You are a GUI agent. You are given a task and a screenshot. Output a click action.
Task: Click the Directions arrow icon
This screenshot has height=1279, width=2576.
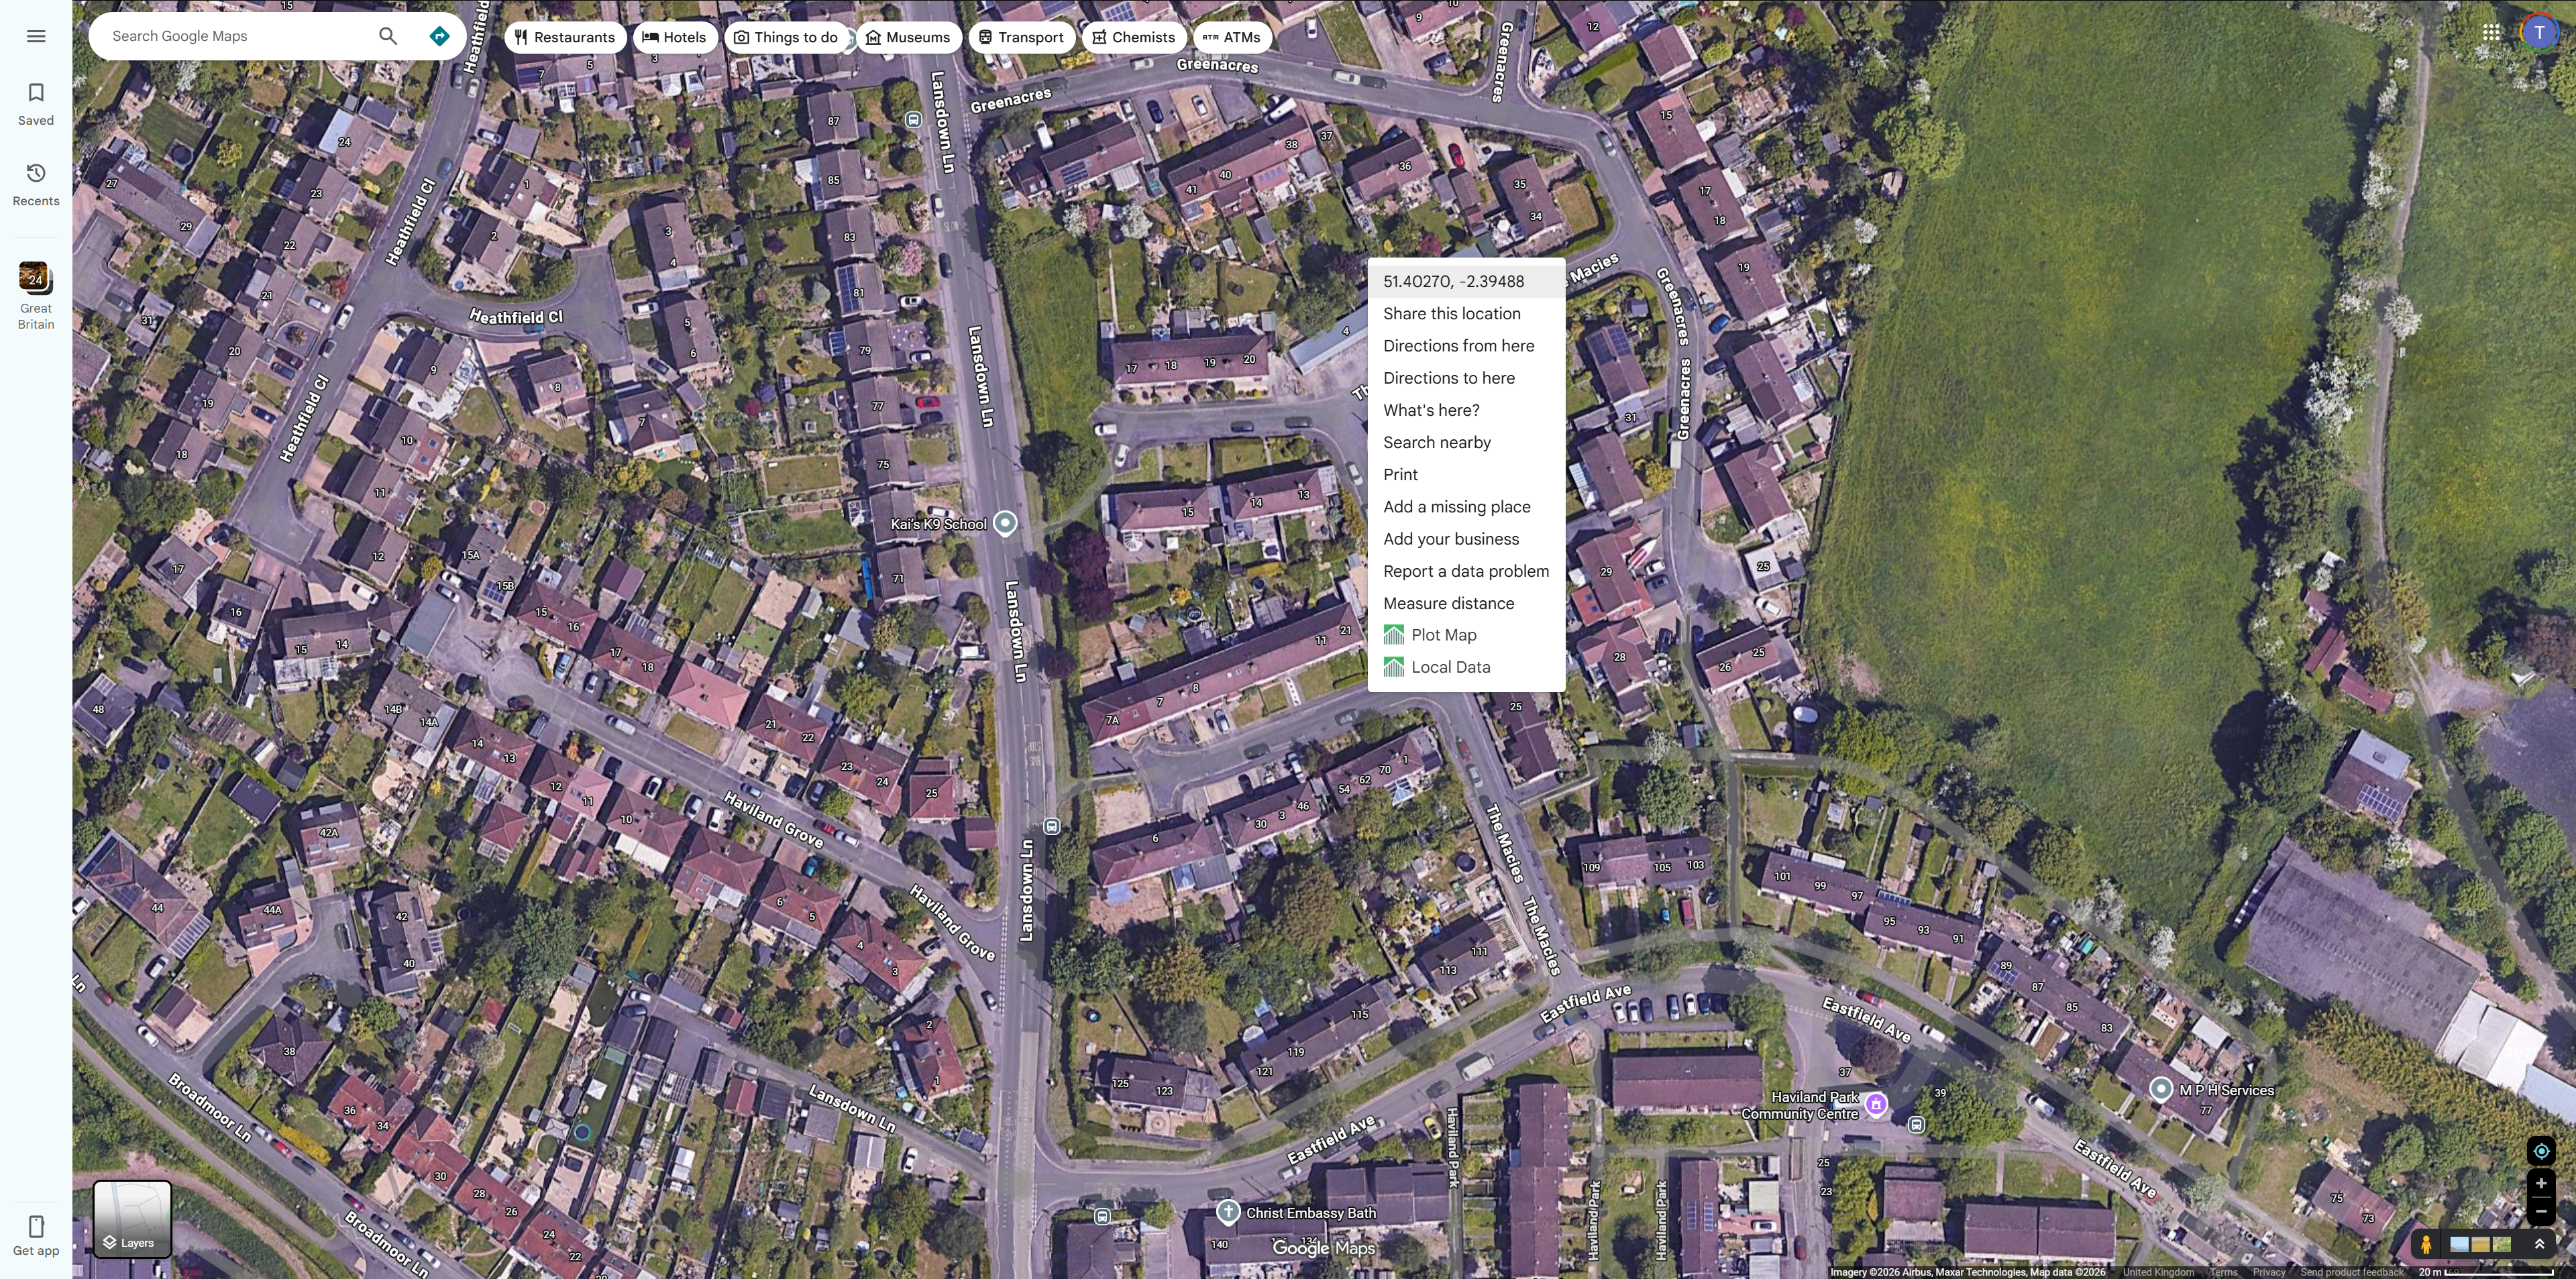[439, 36]
